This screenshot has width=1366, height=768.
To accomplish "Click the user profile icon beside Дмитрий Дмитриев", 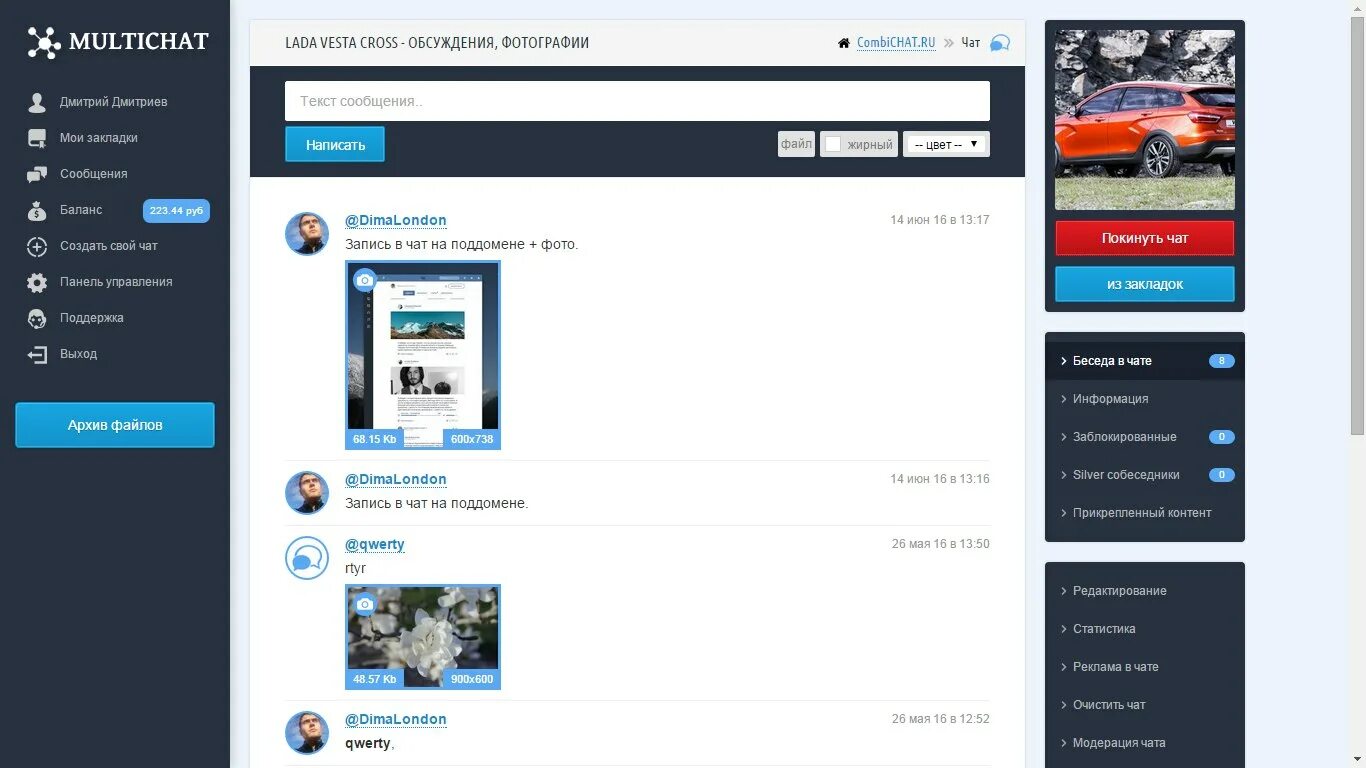I will point(37,102).
